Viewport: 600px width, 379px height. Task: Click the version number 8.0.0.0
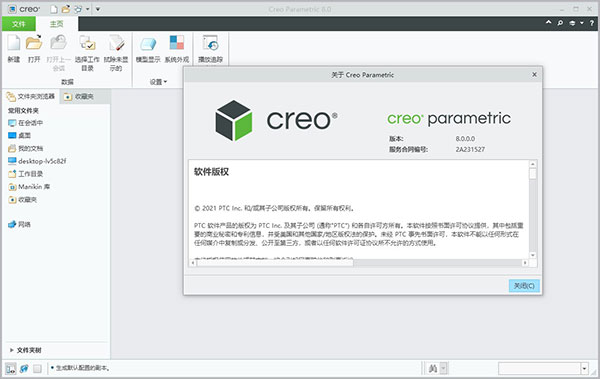pyautogui.click(x=465, y=139)
